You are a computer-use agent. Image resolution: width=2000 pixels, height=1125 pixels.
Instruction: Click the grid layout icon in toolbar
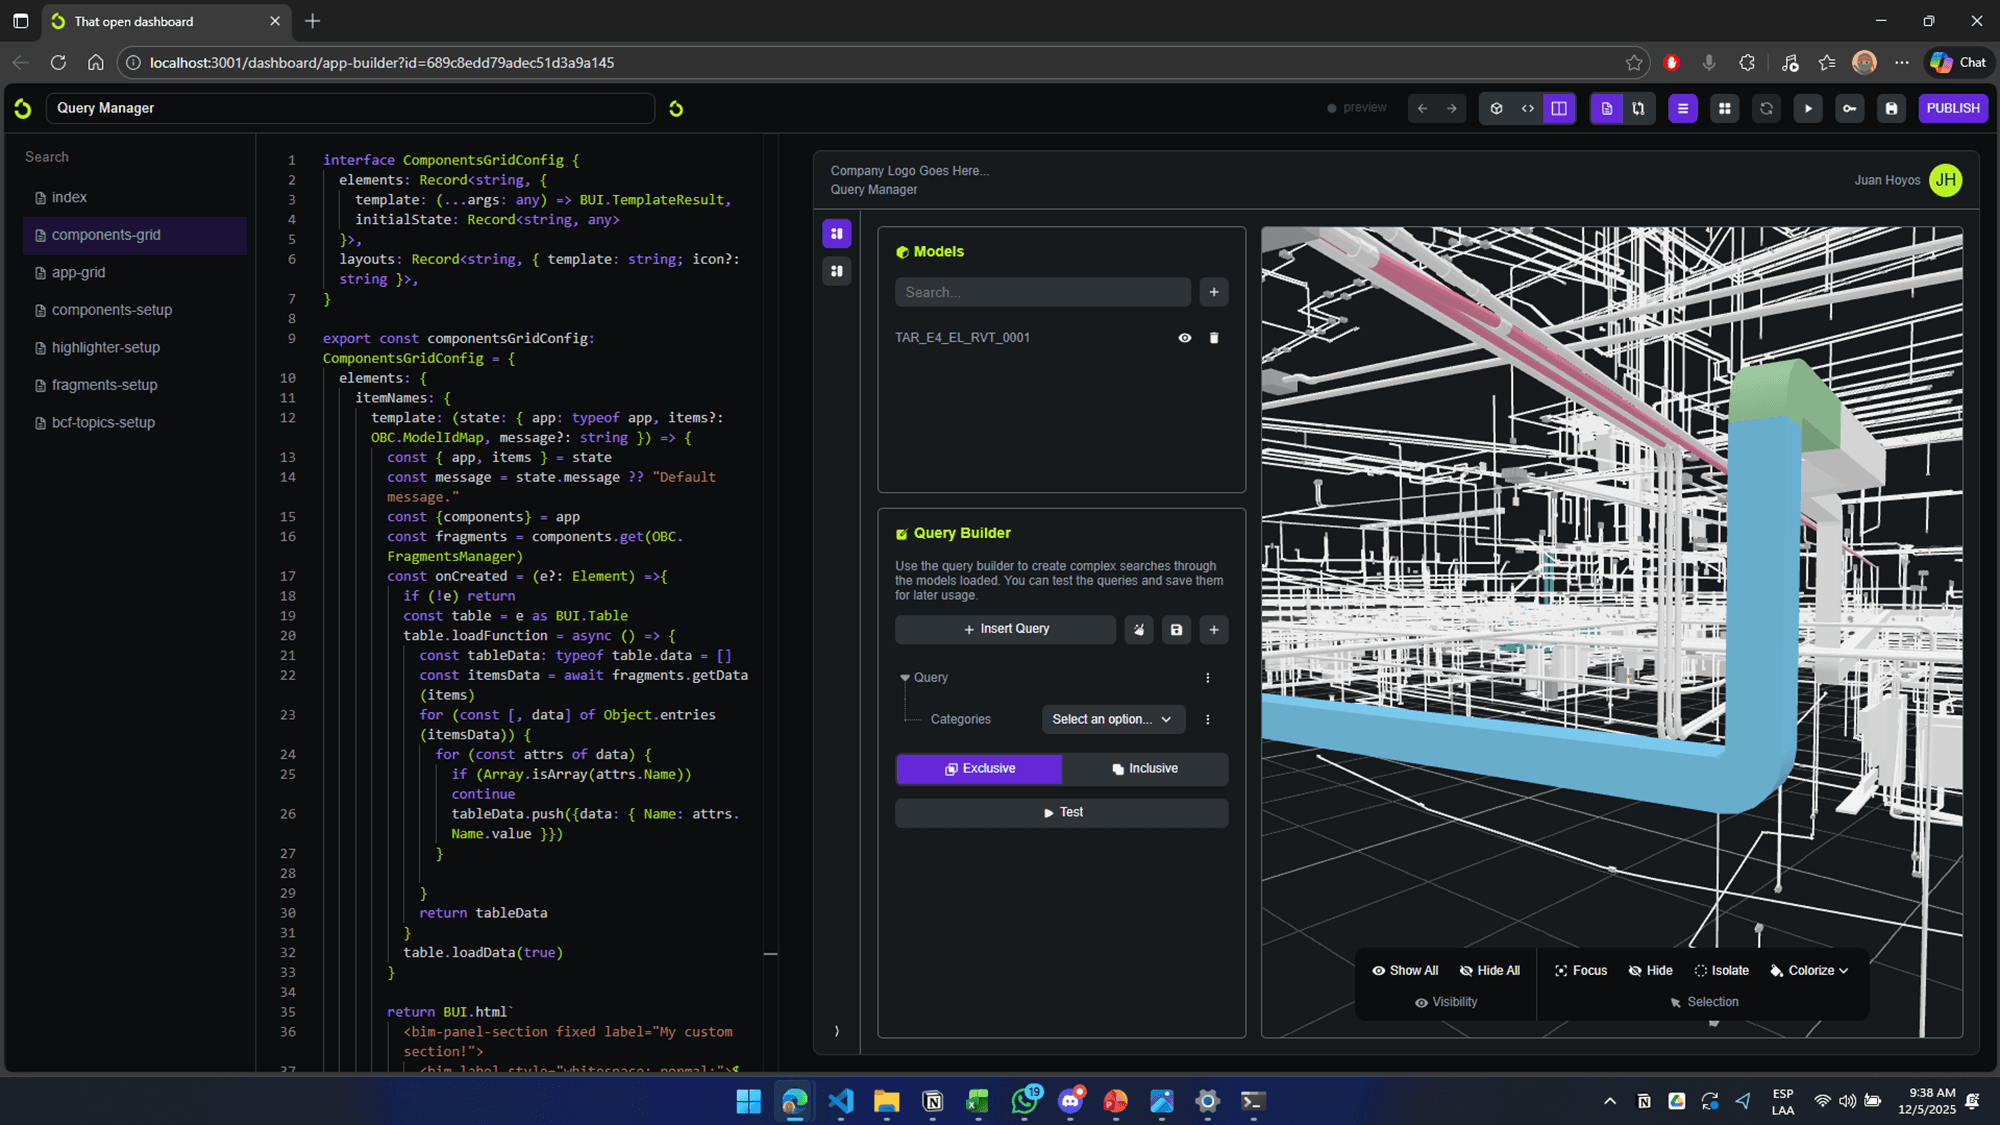1724,108
